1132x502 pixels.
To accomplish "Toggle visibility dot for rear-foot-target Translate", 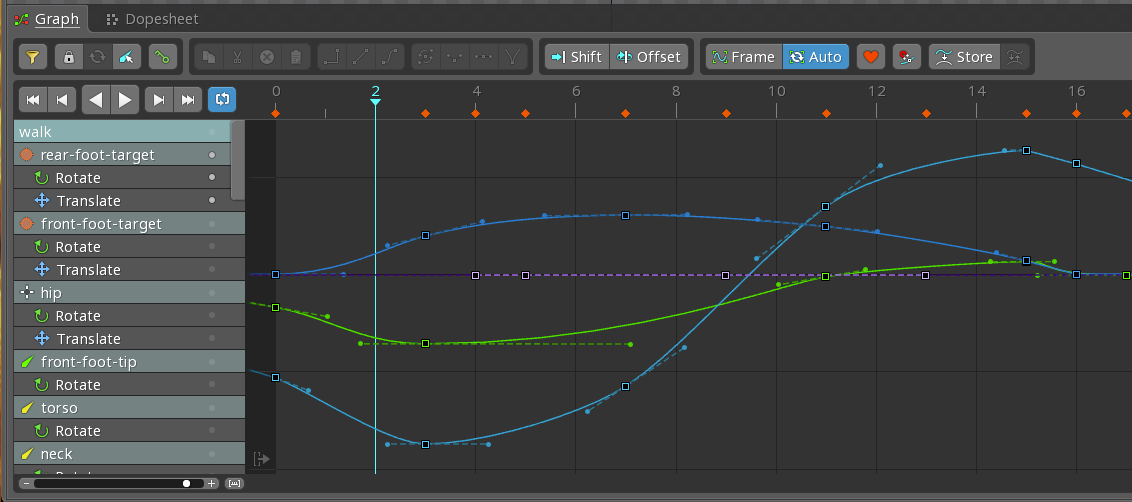I will tap(212, 201).
